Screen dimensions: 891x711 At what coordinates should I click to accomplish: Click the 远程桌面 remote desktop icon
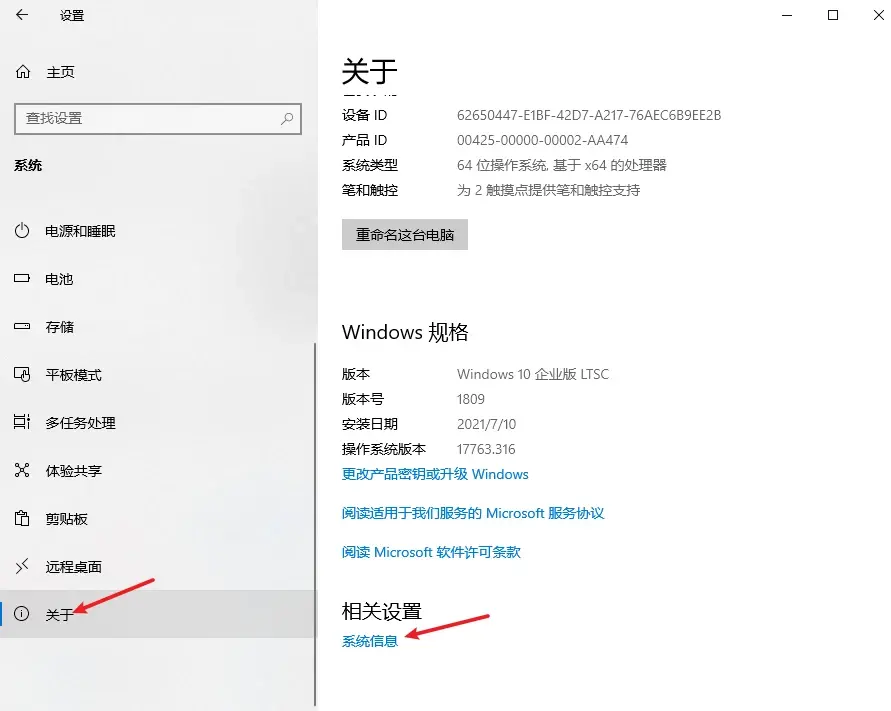22,566
